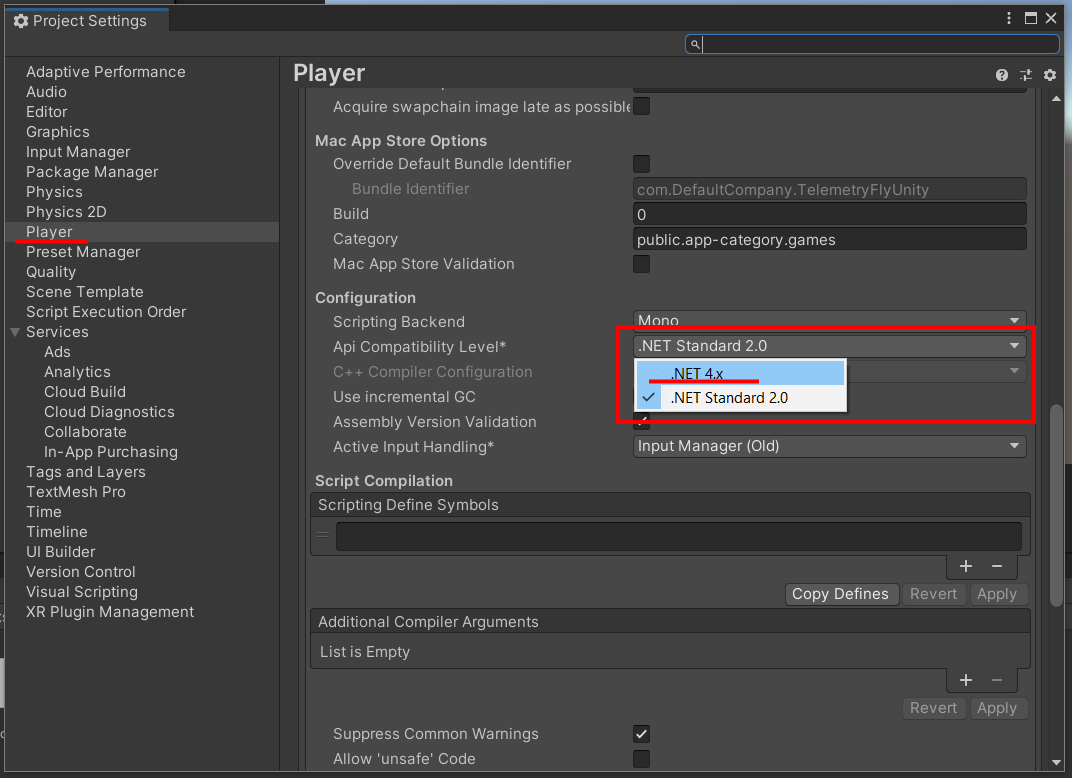
Task: Add a Scripting Define Symbol with plus
Action: 965,566
